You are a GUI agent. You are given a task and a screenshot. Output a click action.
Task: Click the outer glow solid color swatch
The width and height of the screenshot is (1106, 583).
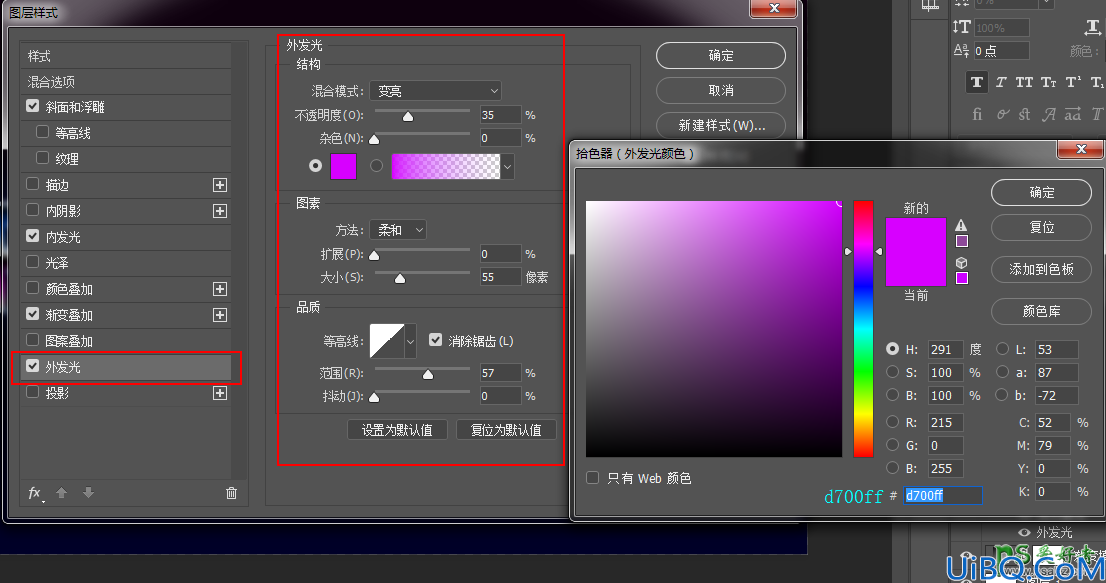[344, 166]
